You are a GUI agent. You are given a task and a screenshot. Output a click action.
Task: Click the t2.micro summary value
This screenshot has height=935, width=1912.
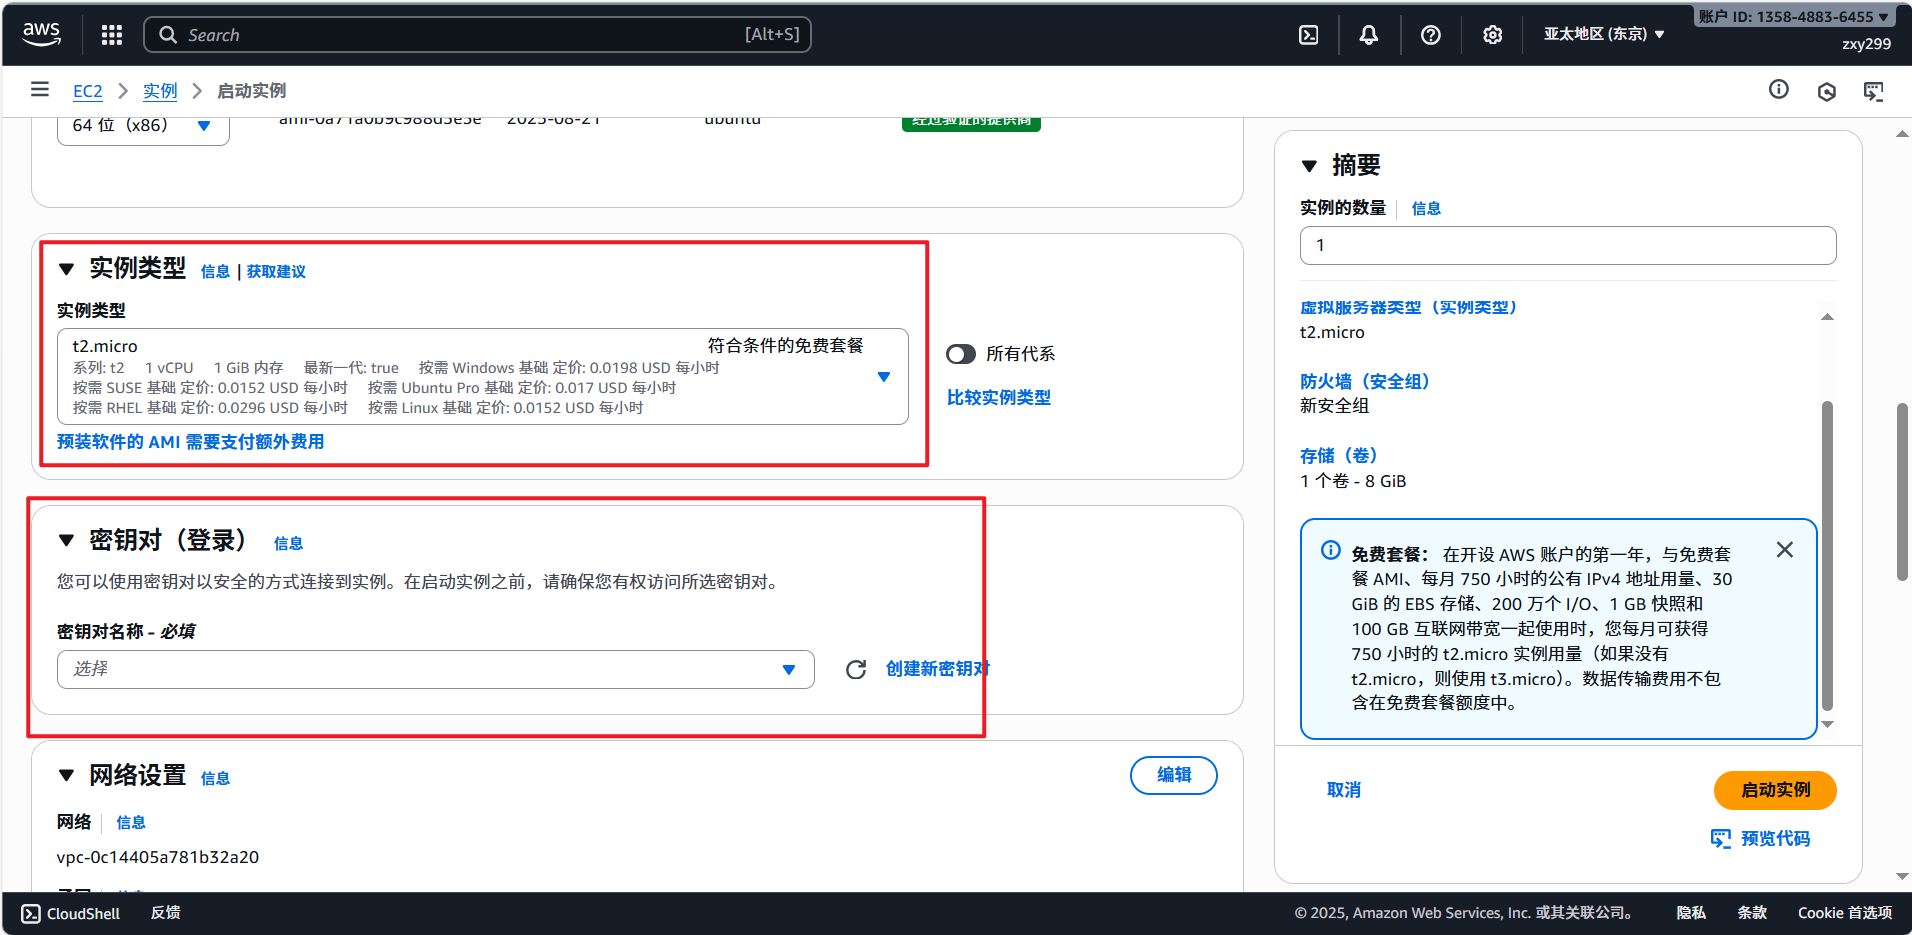[x=1332, y=332]
